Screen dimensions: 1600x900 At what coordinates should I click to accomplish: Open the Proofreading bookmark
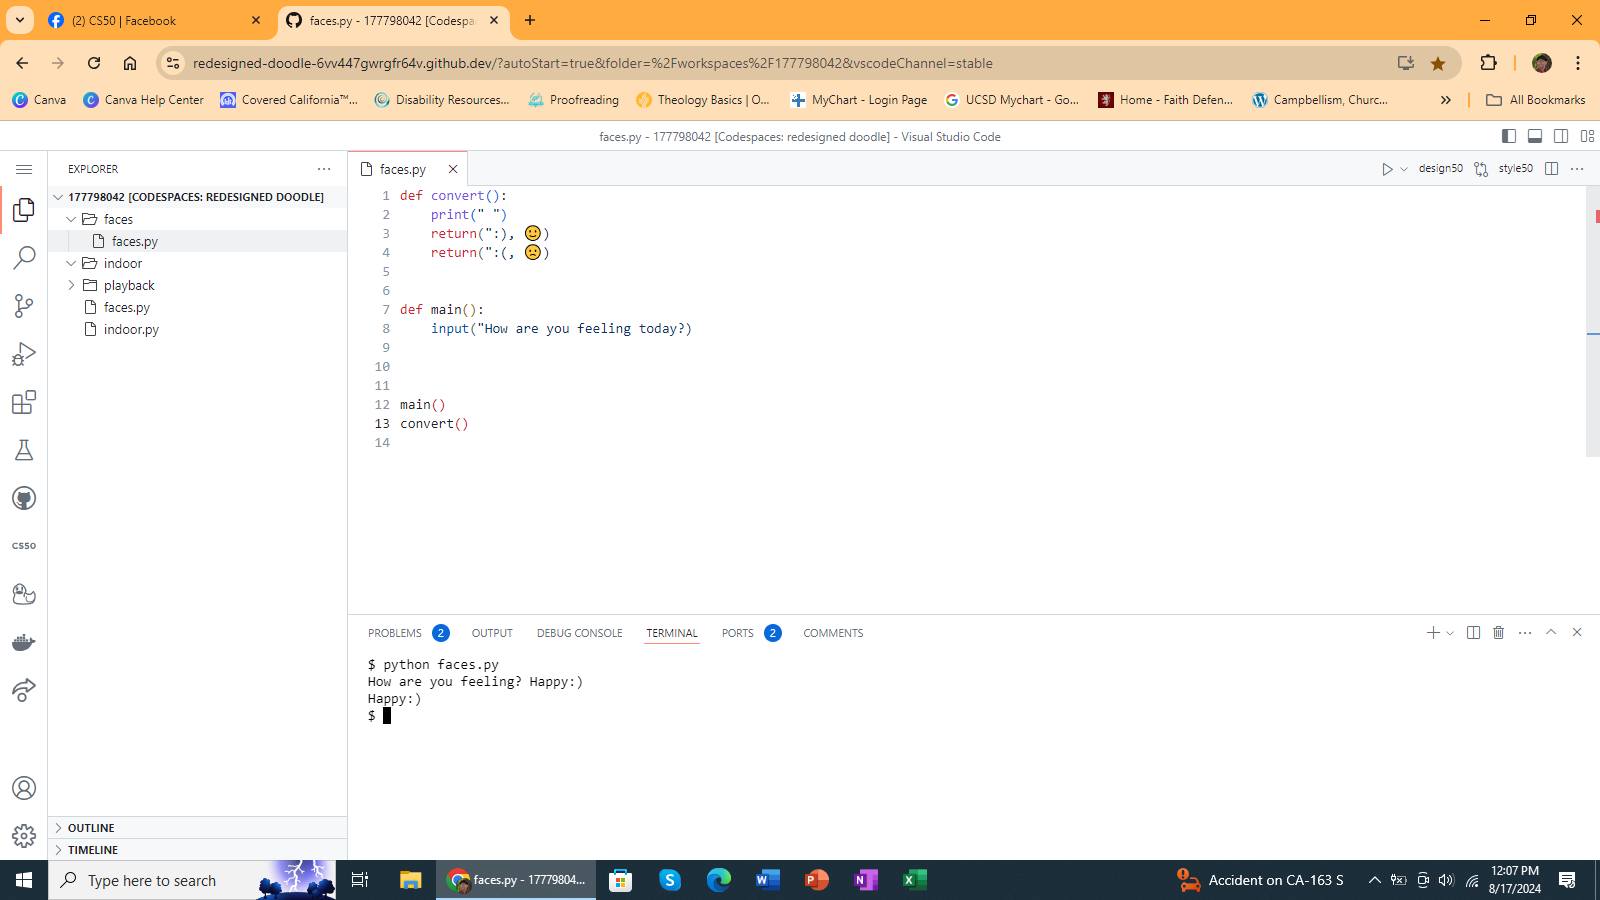(573, 100)
